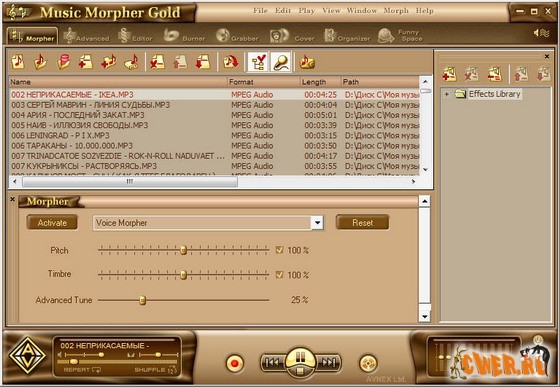The width and height of the screenshot is (560, 387).
Task: Click the playlist horizontal scrollbar
Action: tap(130, 181)
